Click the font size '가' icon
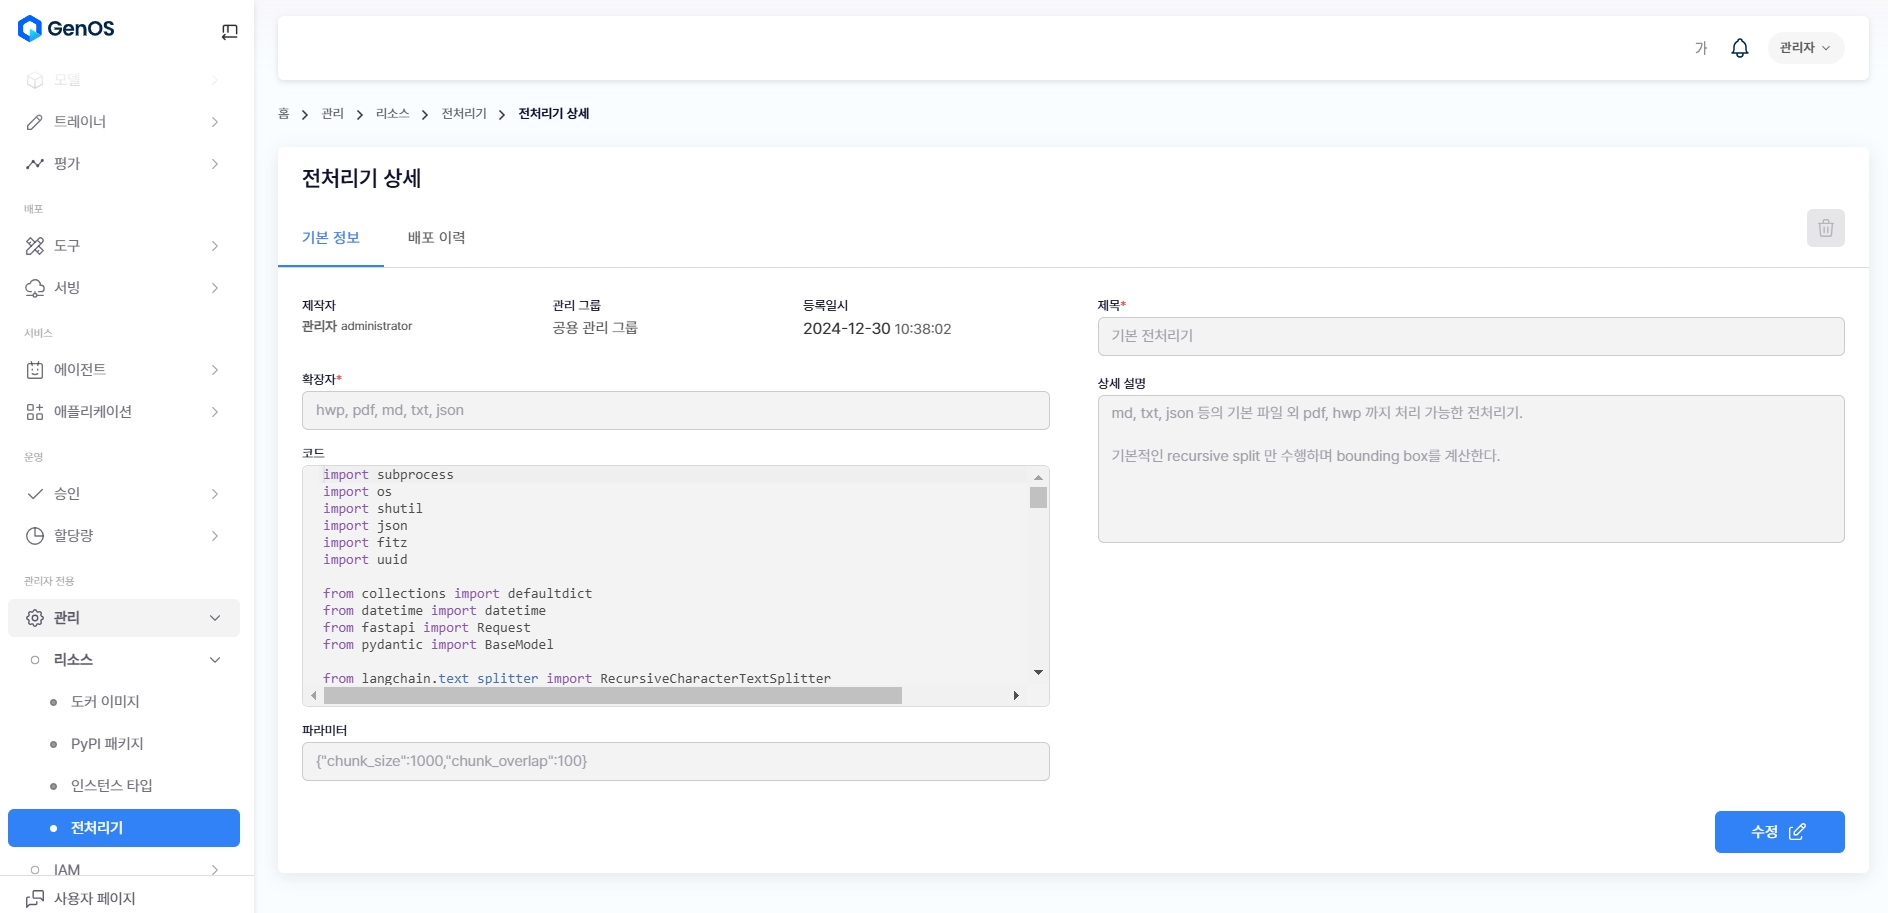This screenshot has width=1888, height=913. (1700, 48)
